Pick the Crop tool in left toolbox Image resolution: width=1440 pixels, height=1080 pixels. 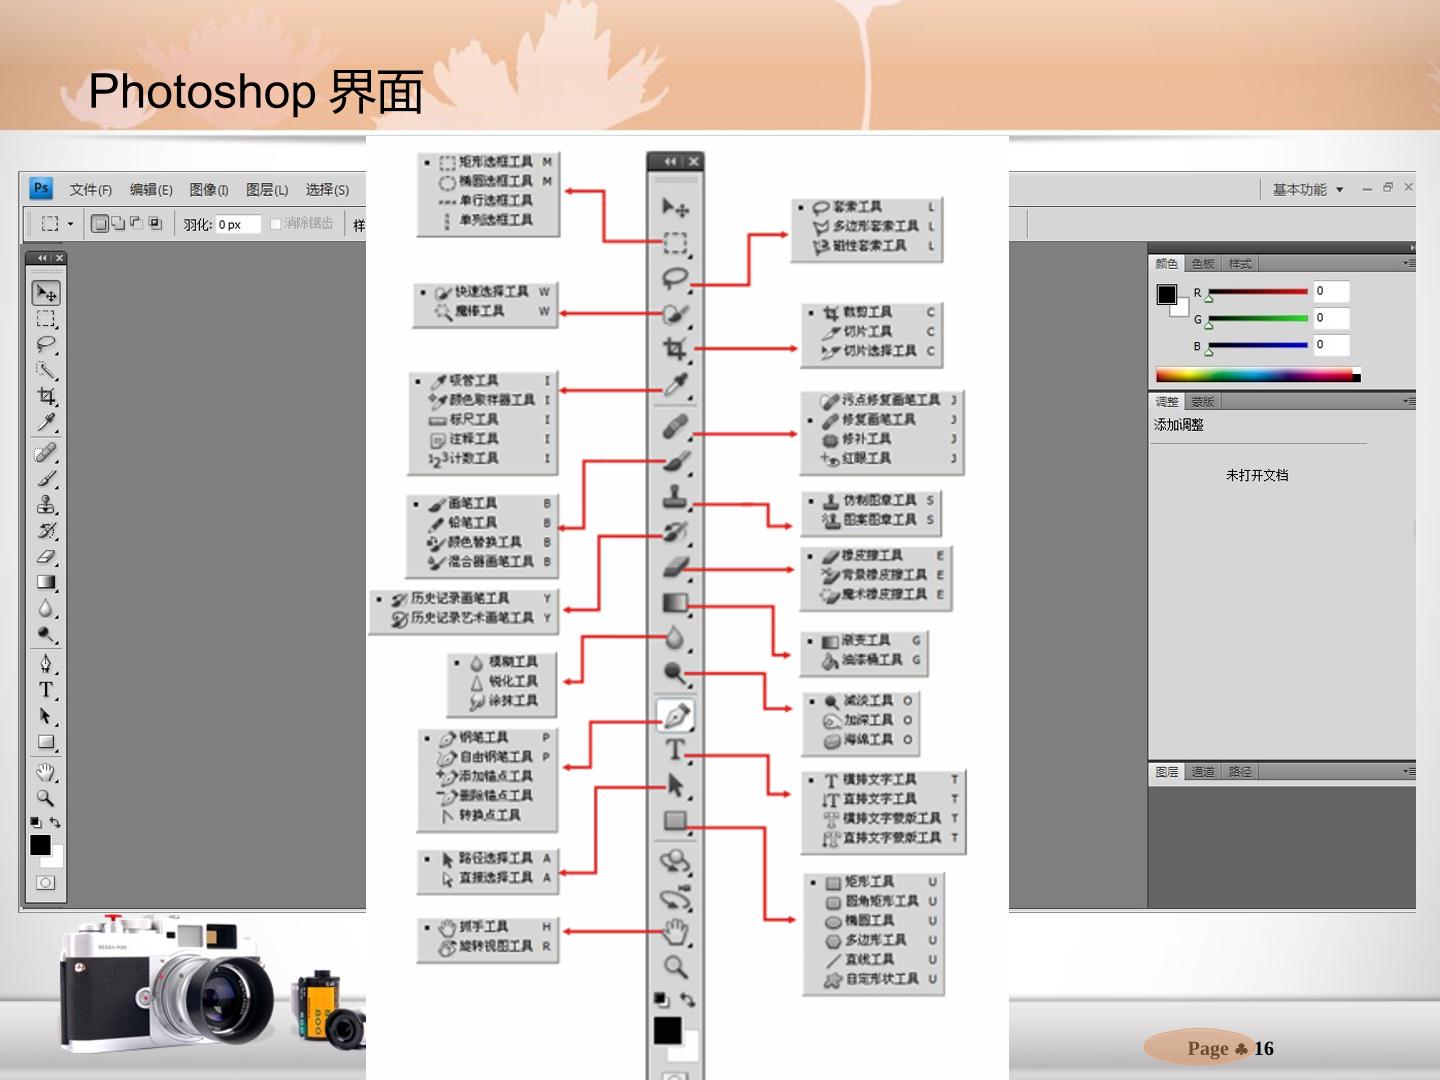[46, 396]
